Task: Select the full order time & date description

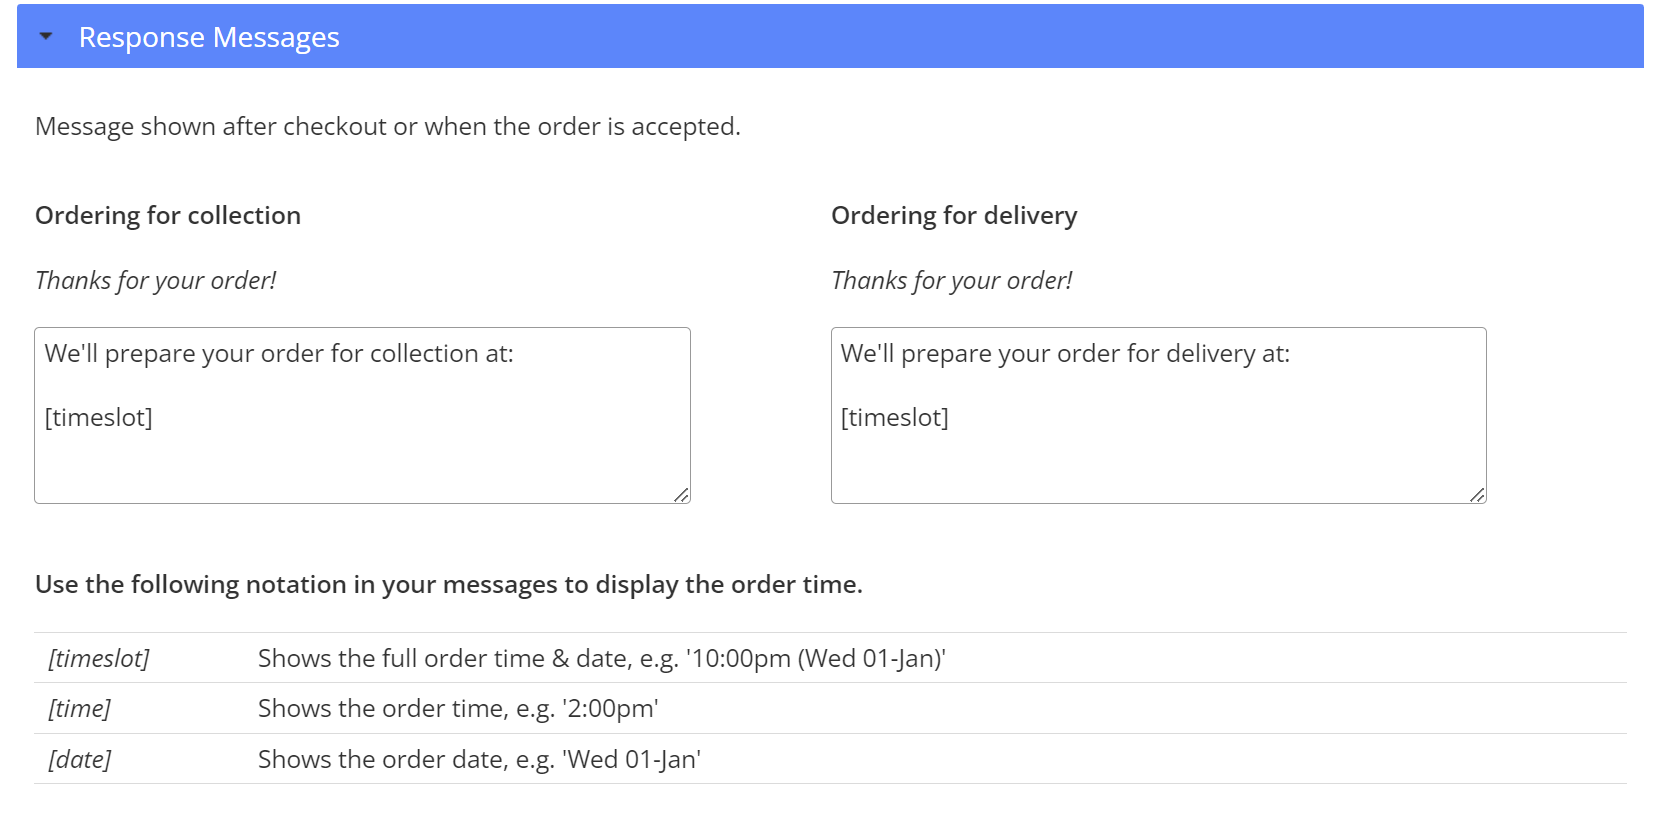Action: 601,658
